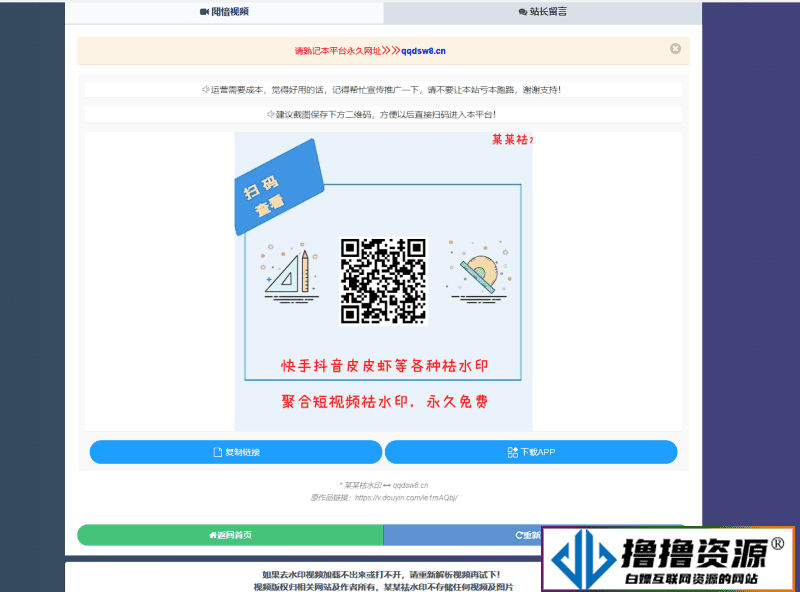Click the 某某祛水印 qqdsw8.cn footer text
Image resolution: width=800 pixels, height=592 pixels.
pos(386,485)
